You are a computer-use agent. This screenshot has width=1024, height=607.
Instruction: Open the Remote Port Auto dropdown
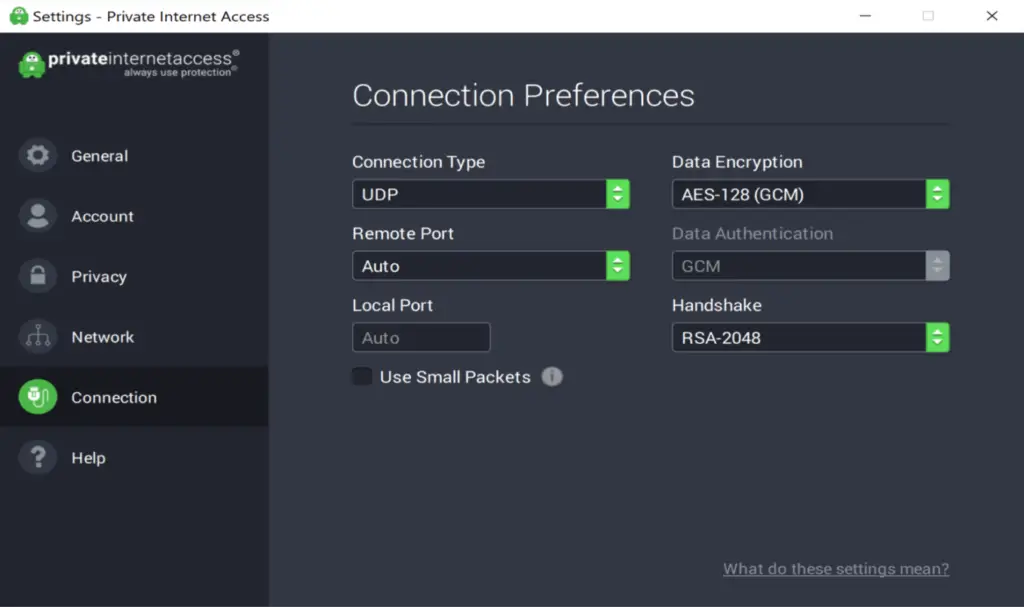point(490,266)
